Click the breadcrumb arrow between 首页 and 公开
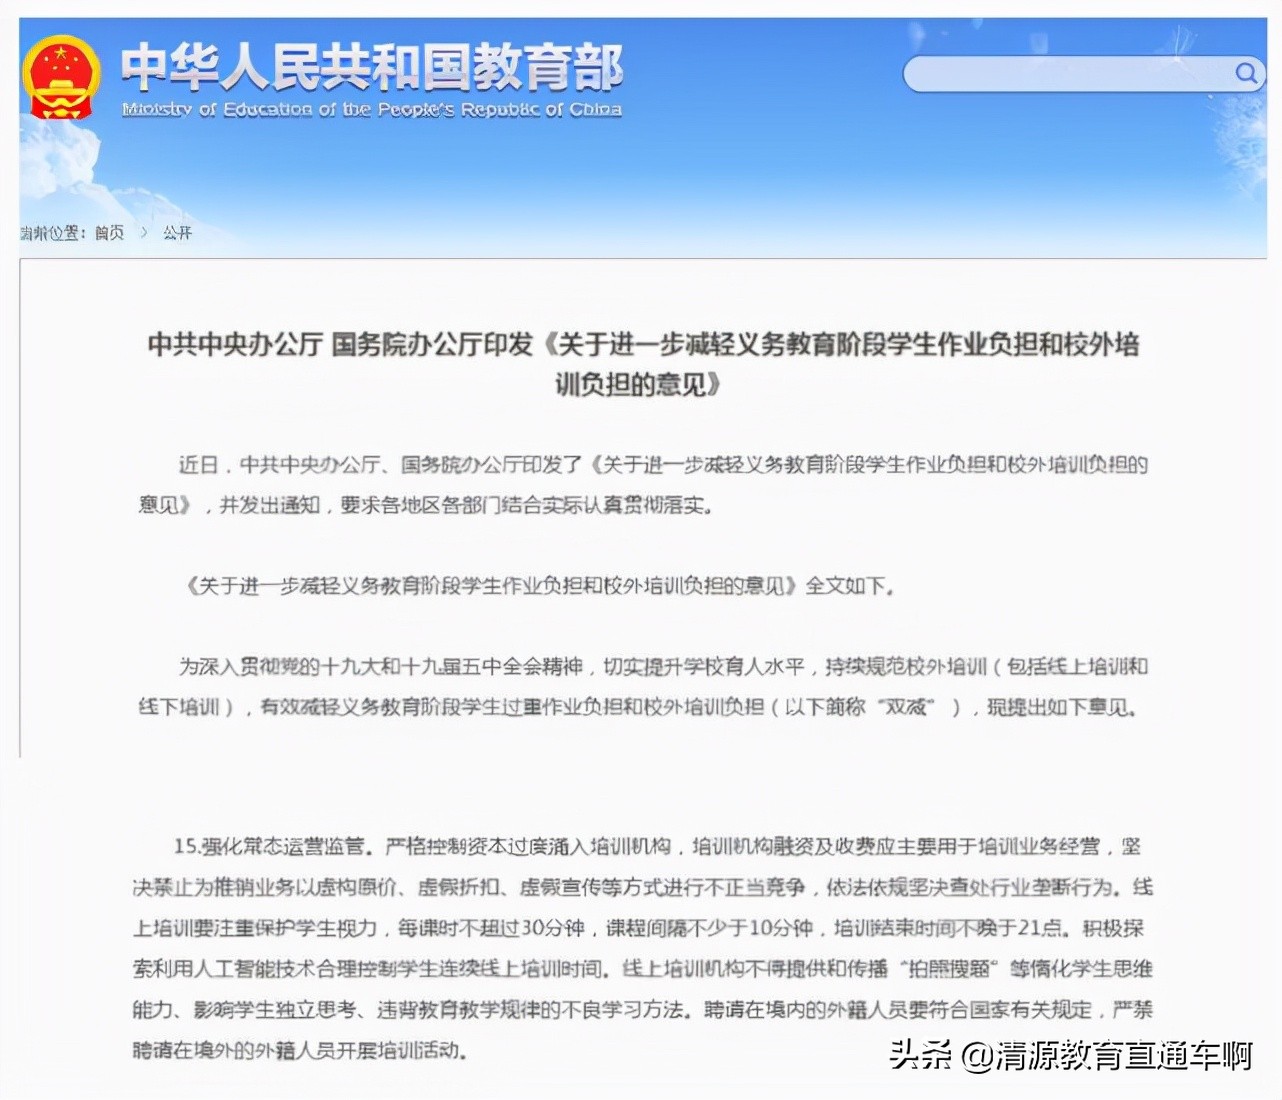The height and width of the screenshot is (1100, 1282). tap(144, 233)
